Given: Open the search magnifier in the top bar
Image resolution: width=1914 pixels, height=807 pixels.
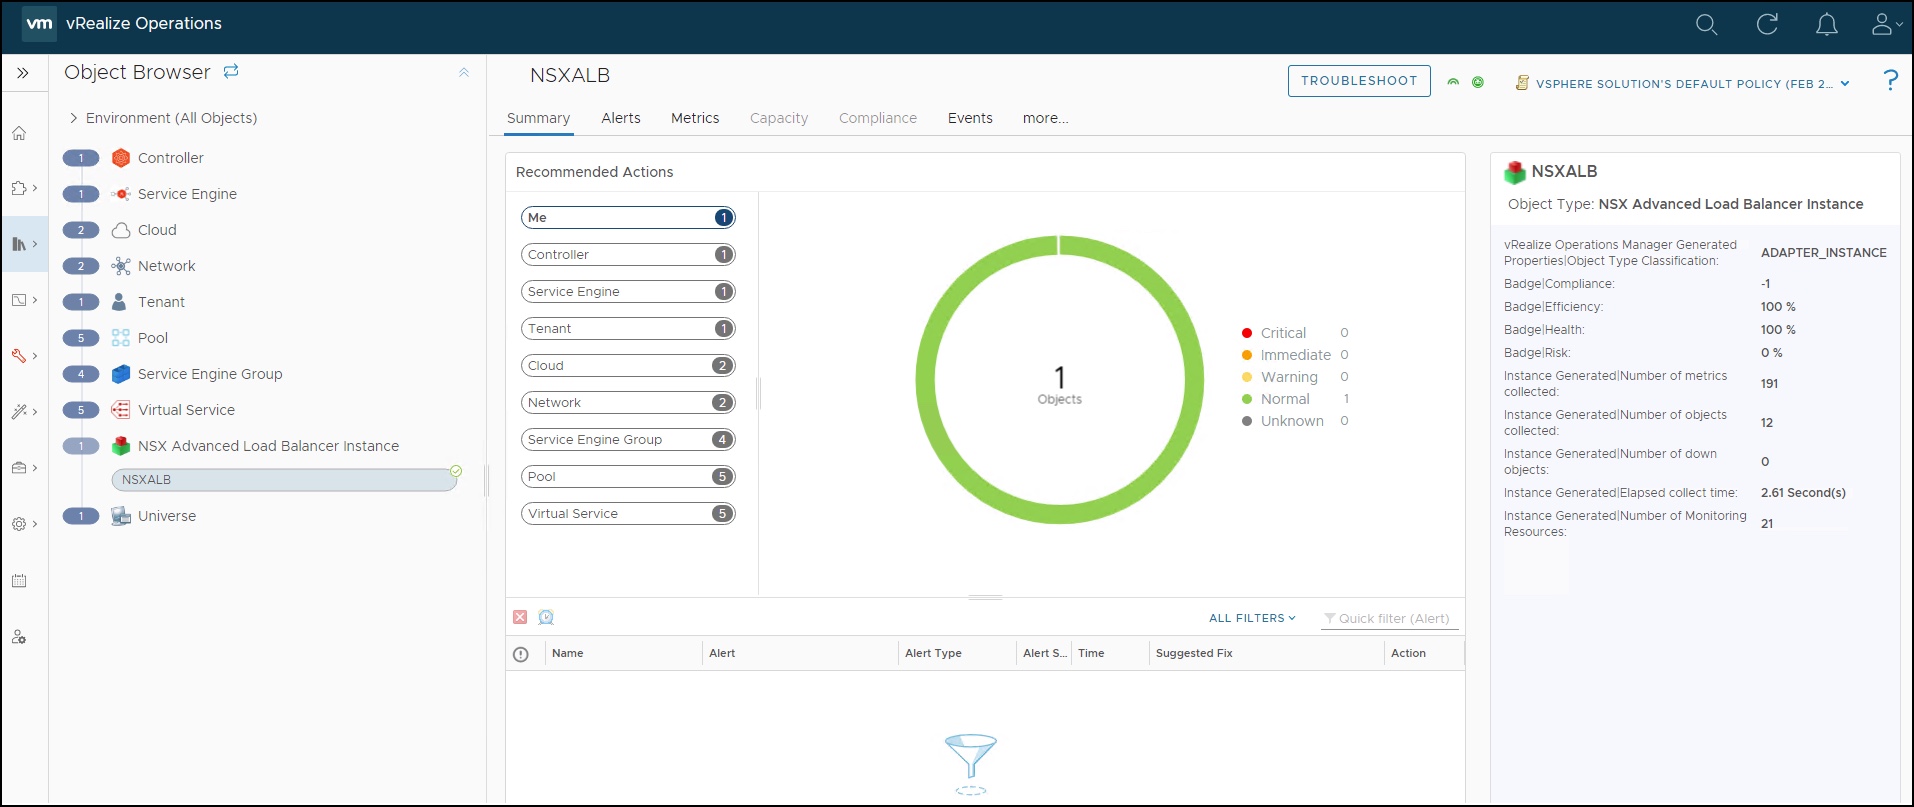Looking at the screenshot, I should tap(1706, 24).
